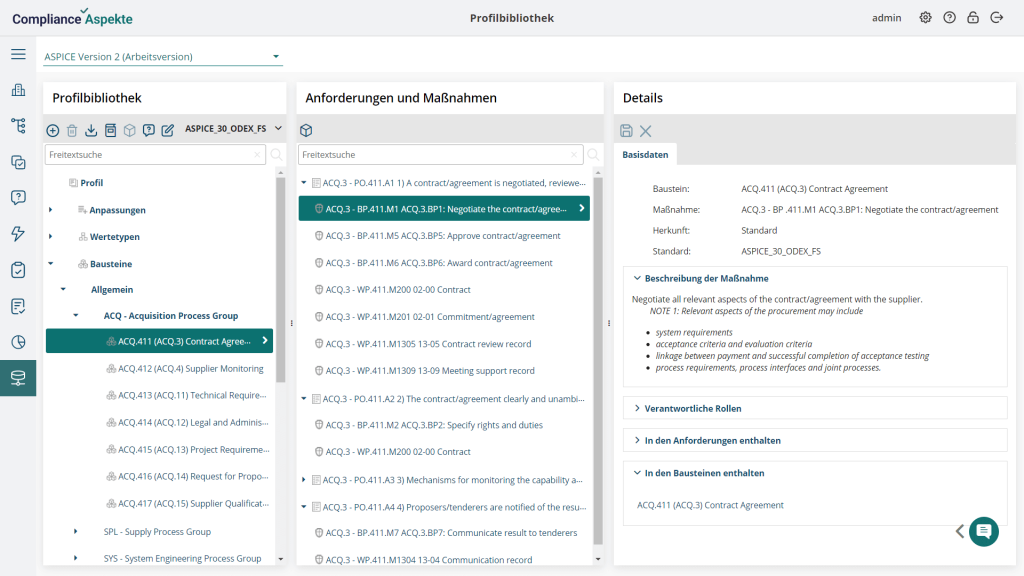Click the database icon in the left sidebar
1024x576 pixels.
click(x=18, y=379)
